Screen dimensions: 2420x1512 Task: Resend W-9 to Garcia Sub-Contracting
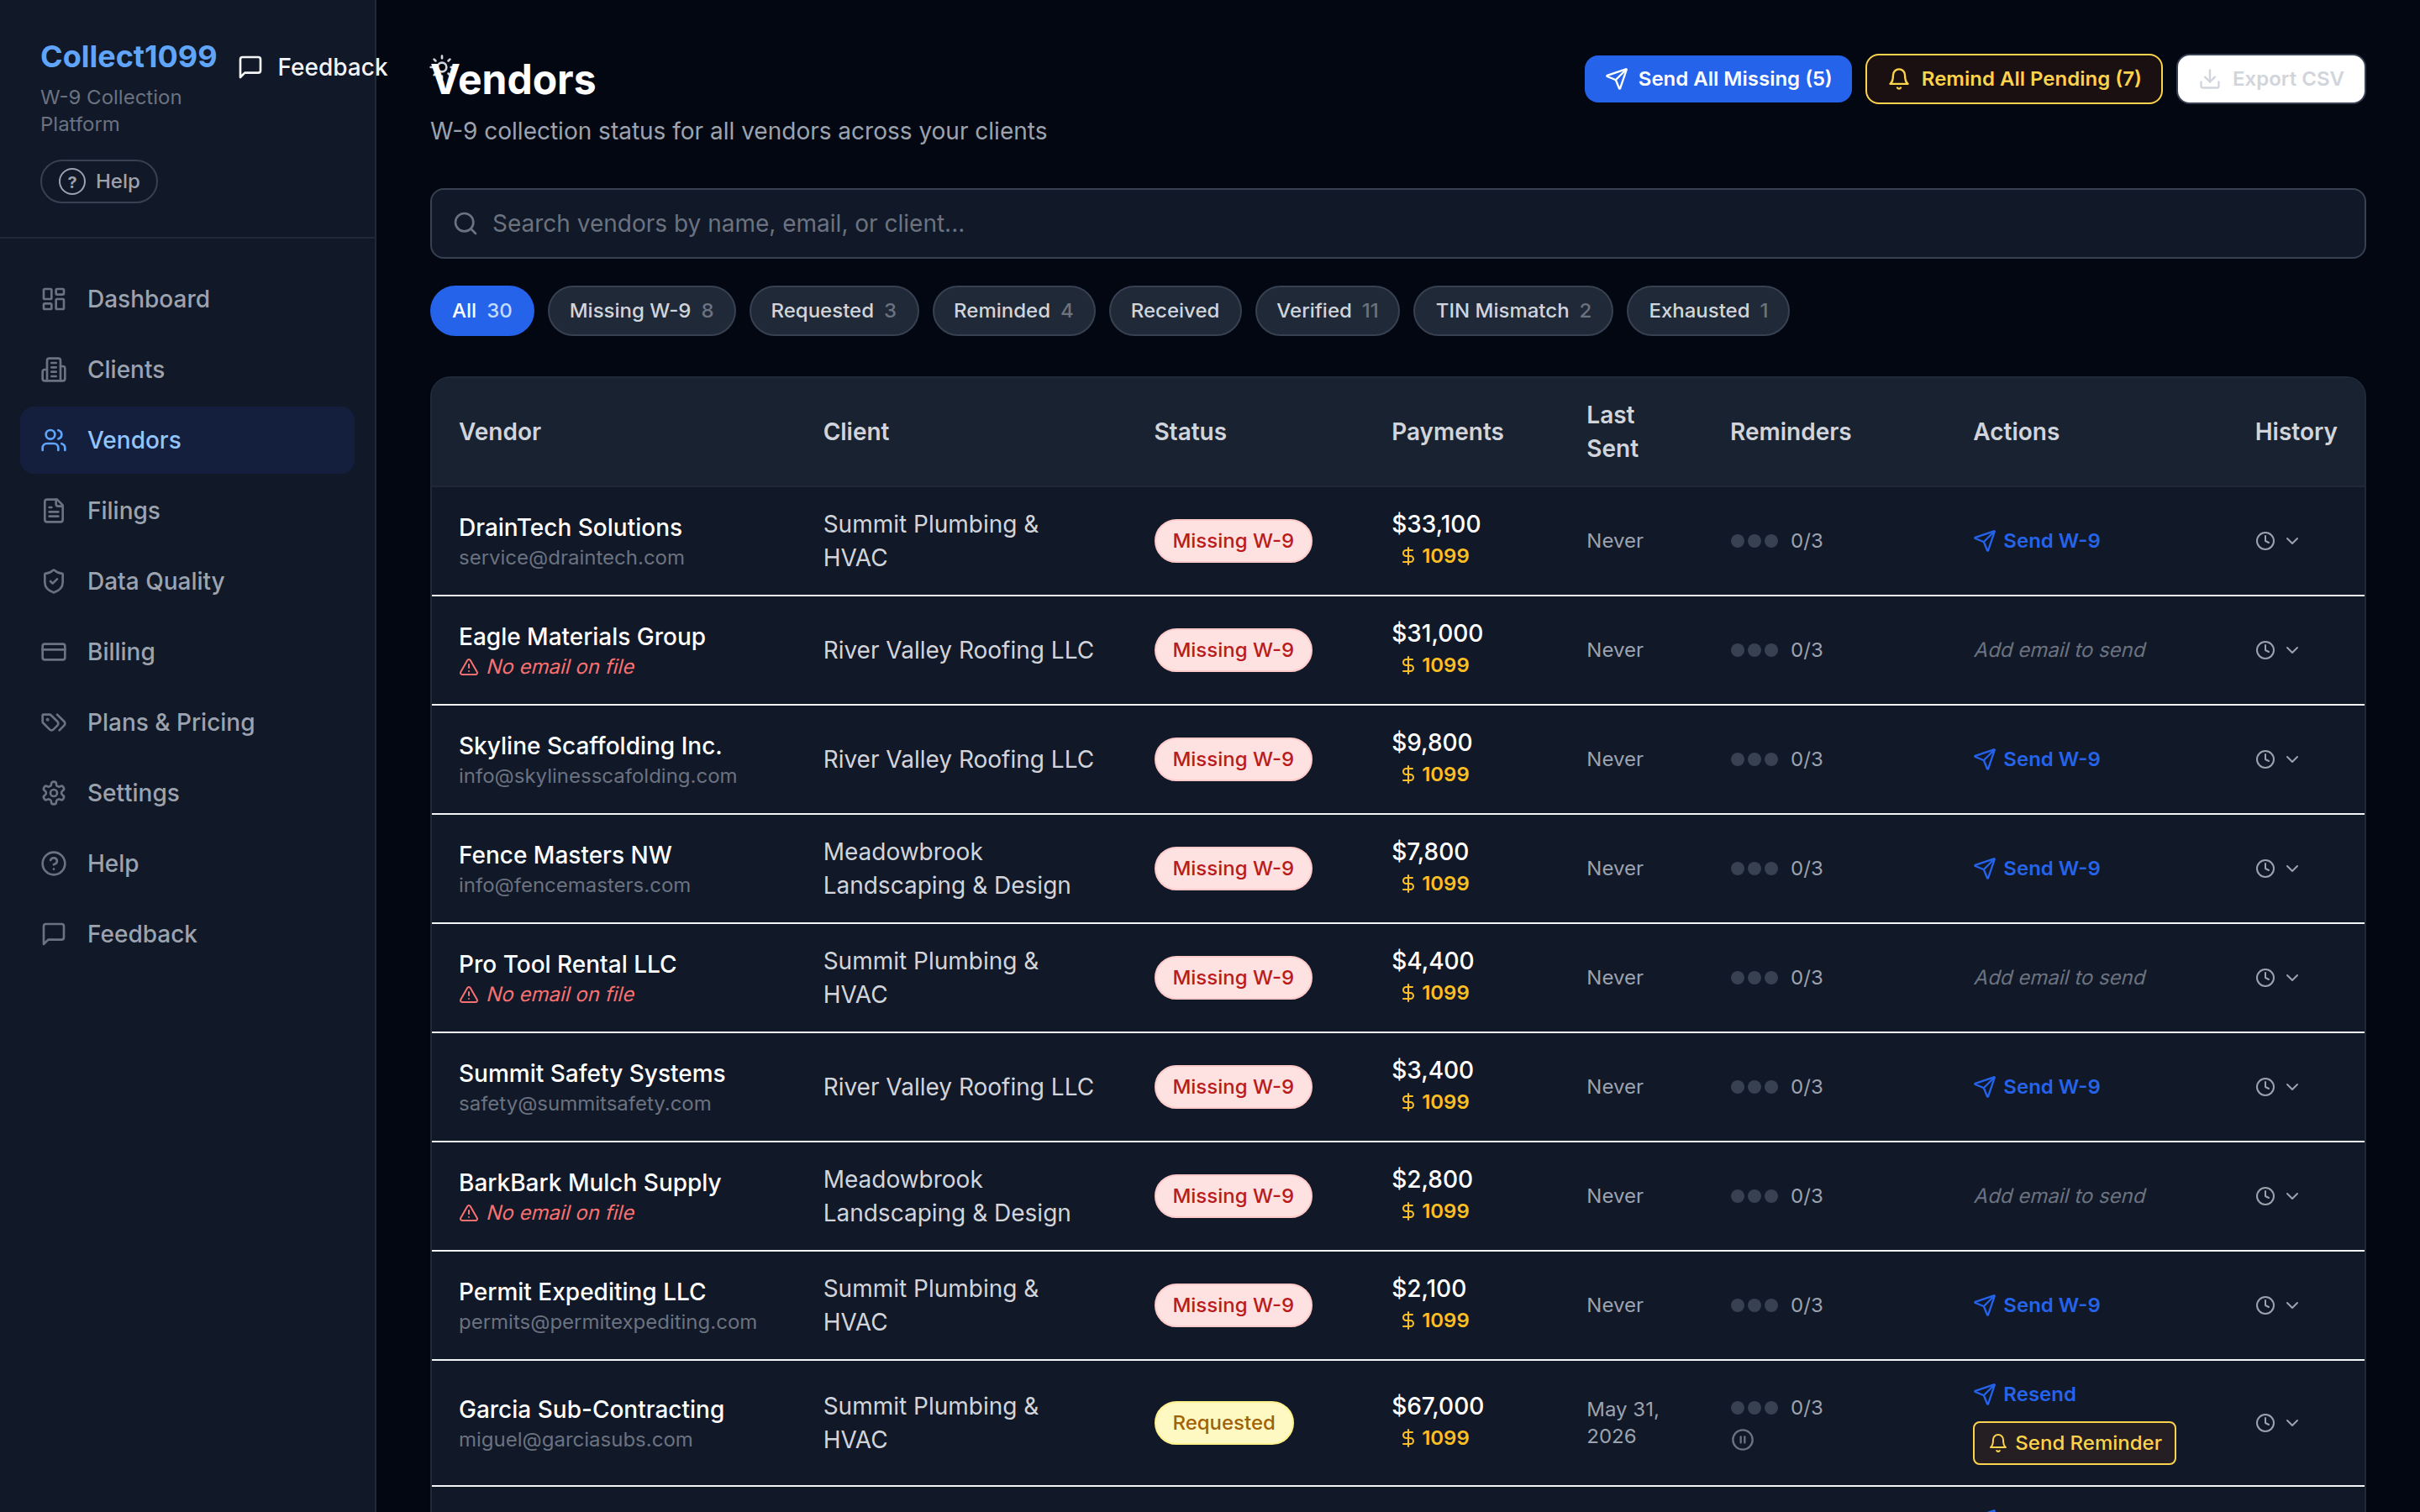(2024, 1394)
